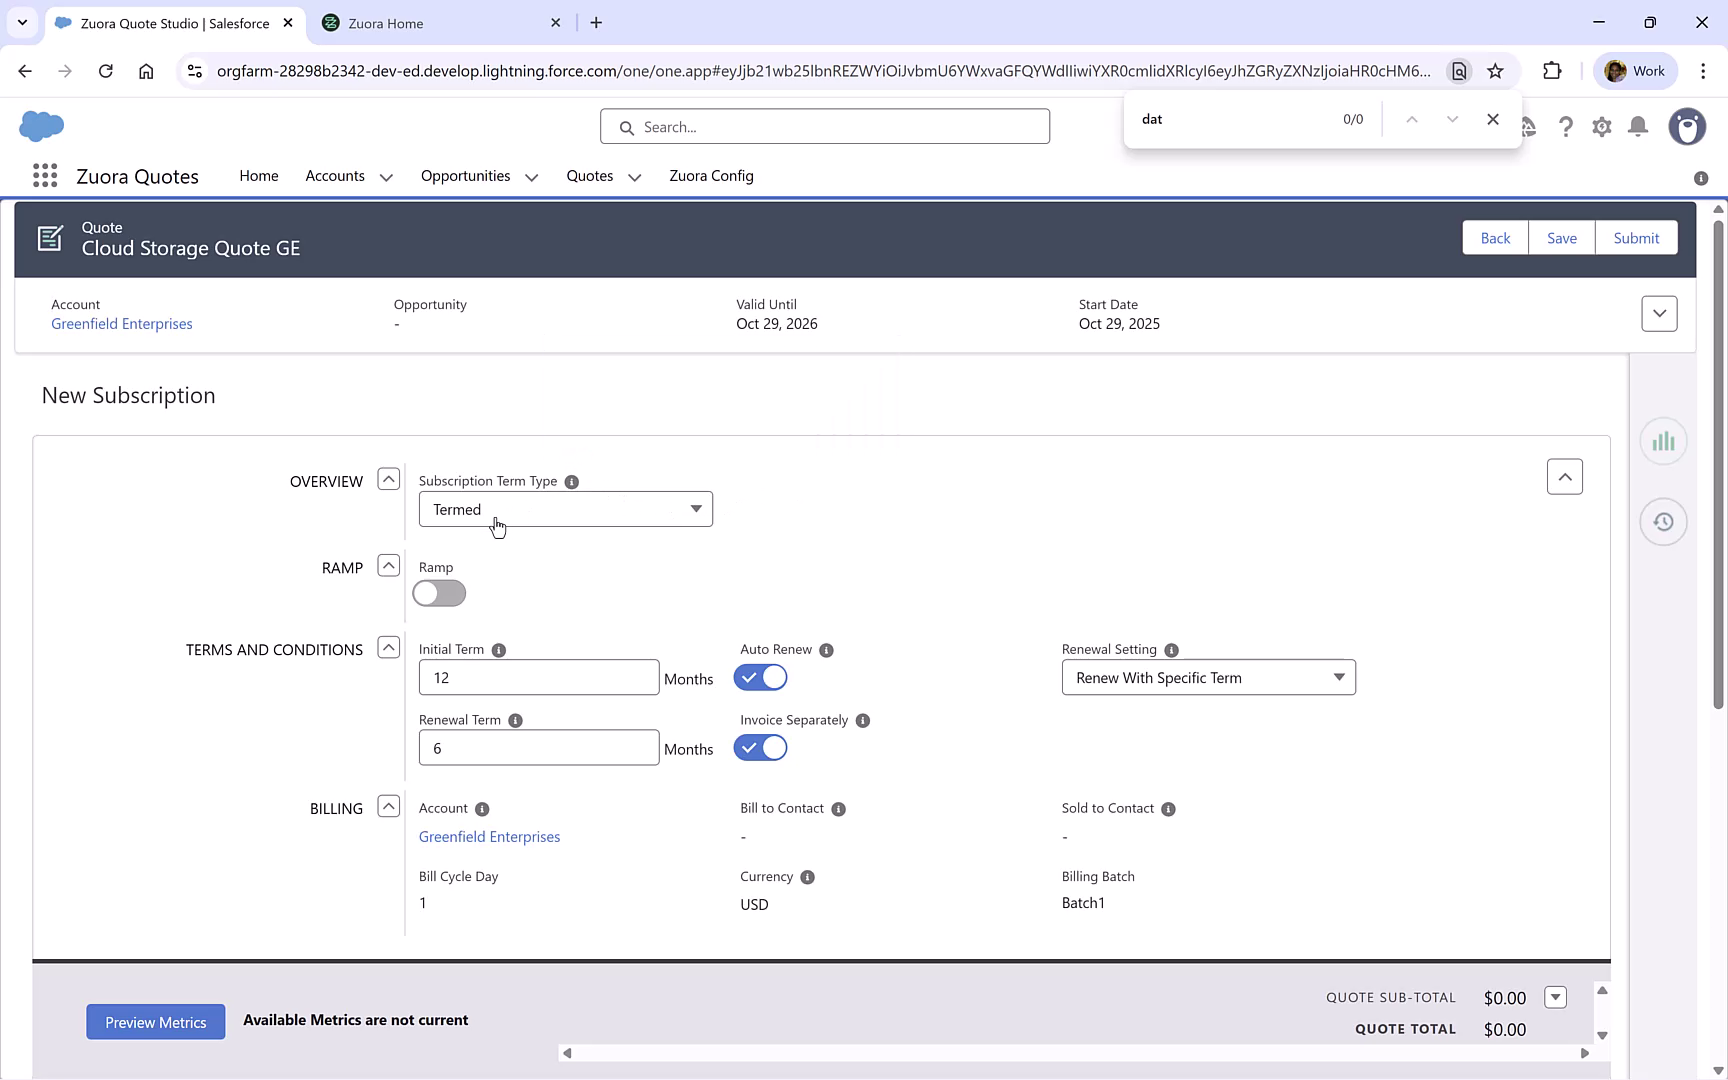Click inside the Search field
The height and width of the screenshot is (1080, 1728).
(x=824, y=126)
